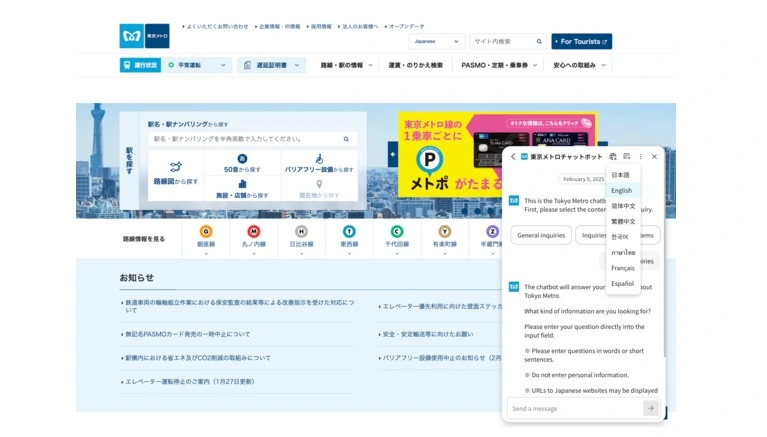Choose English in chatbot language menu
Screen dimensions: 767x437
[623, 190]
